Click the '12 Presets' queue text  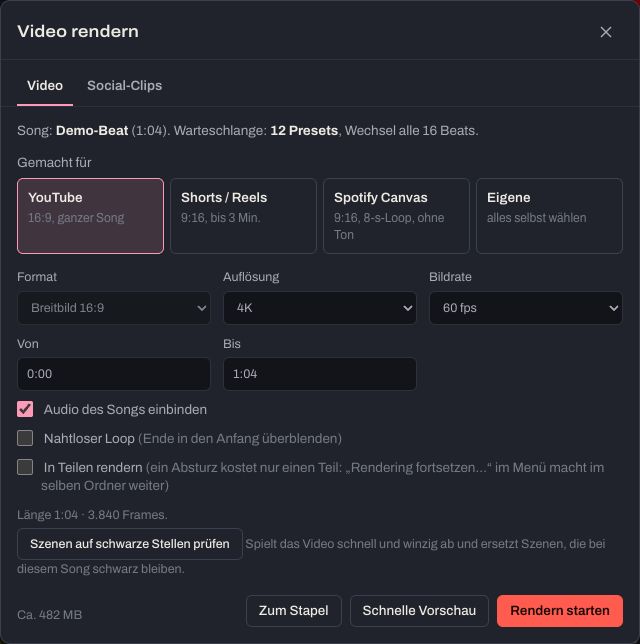pyautogui.click(x=304, y=131)
